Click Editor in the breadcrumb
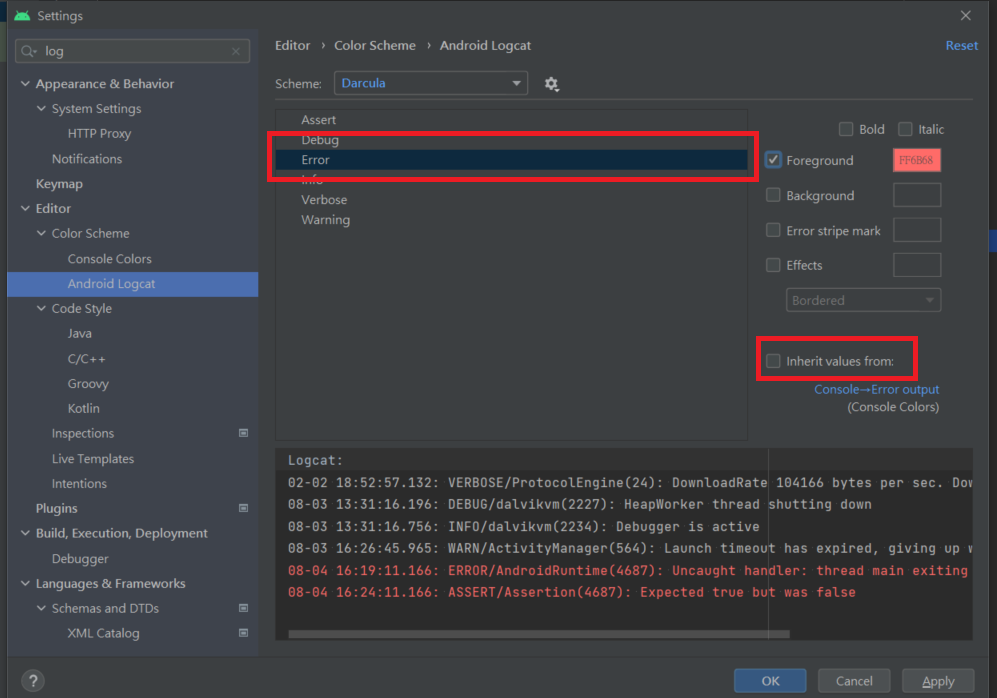Screen dimensions: 997x698 pyautogui.click(x=292, y=45)
